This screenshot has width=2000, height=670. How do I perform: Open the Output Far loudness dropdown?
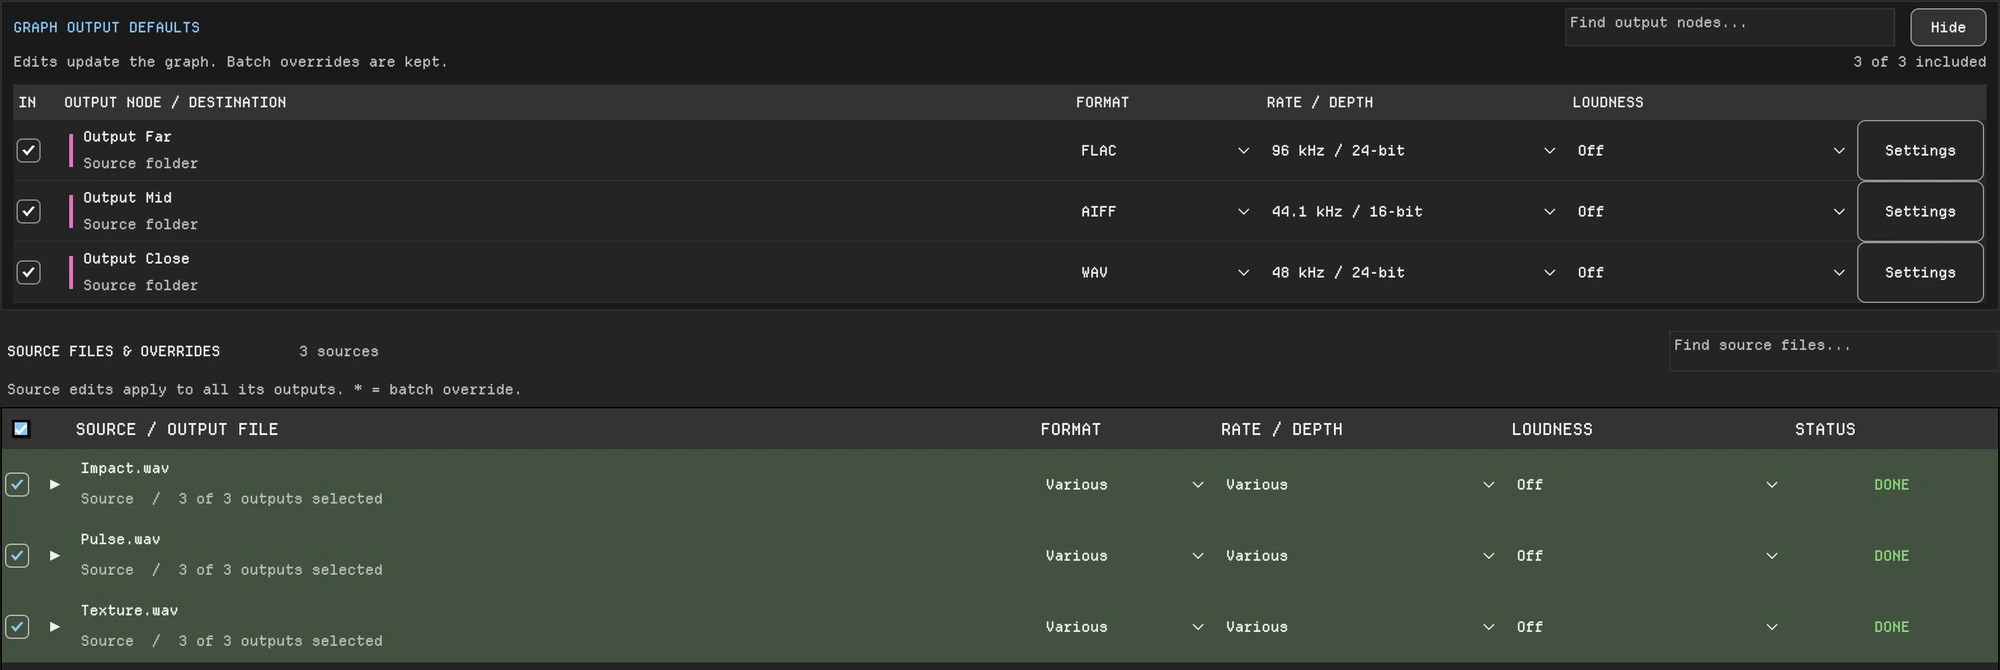pyautogui.click(x=1711, y=151)
